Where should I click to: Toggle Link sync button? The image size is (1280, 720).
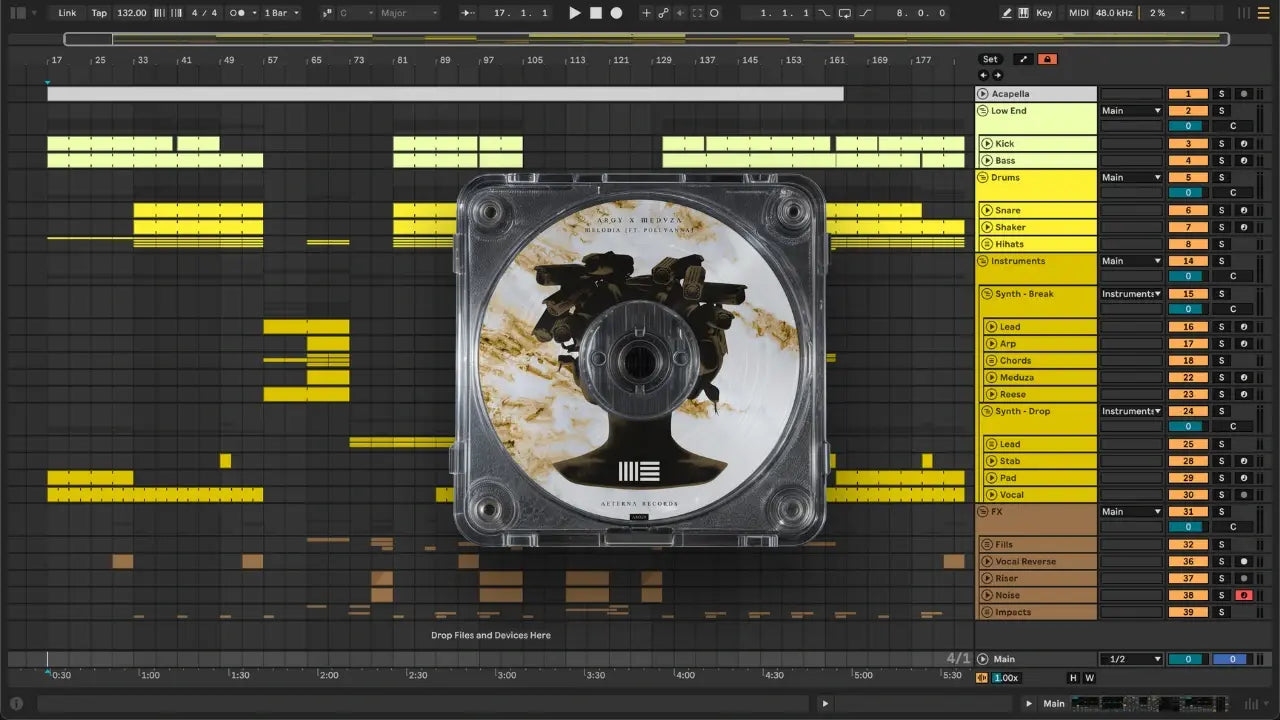point(67,13)
